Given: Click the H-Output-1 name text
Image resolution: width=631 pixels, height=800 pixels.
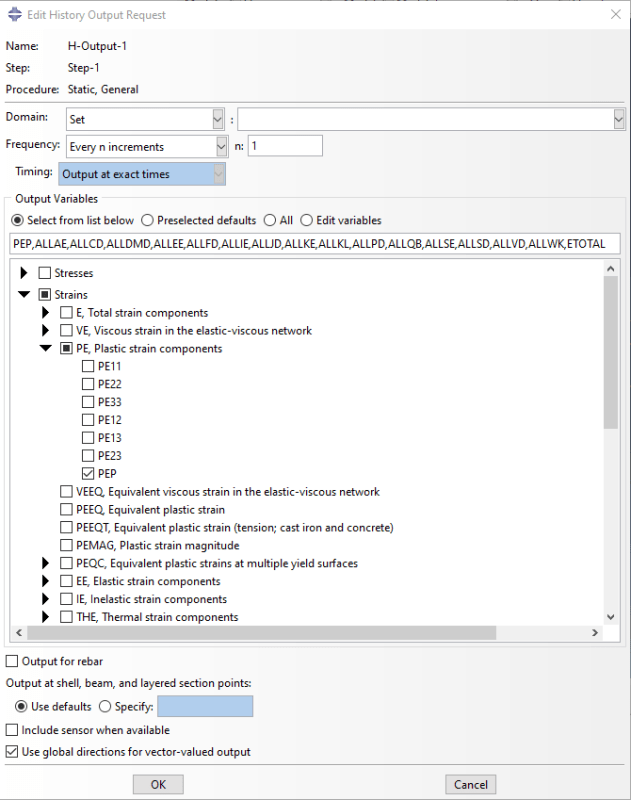Looking at the screenshot, I should click(x=97, y=46).
